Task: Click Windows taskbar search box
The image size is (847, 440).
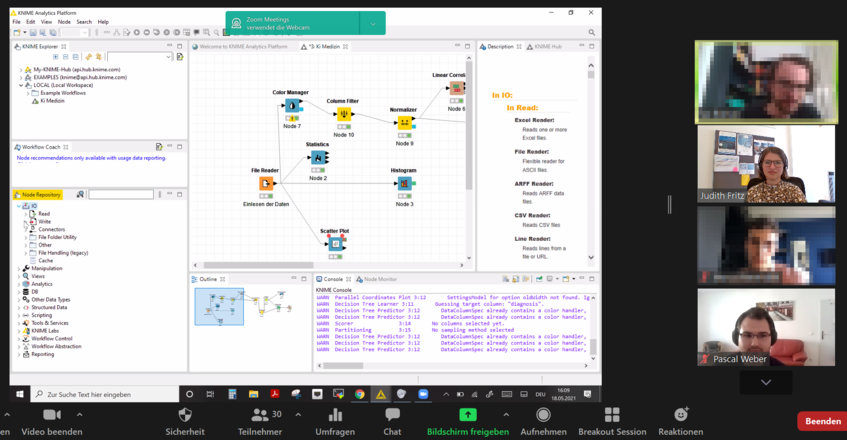Action: 105,395
